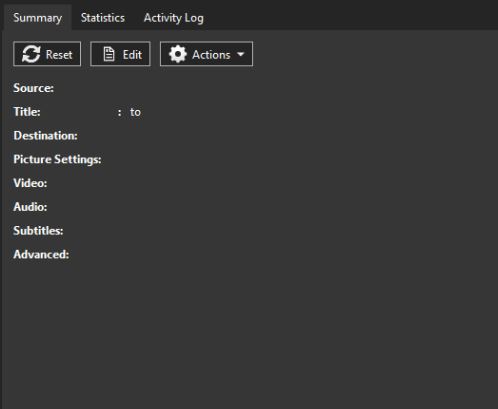Click the Edit document icon
This screenshot has height=409, width=498.
[109, 54]
